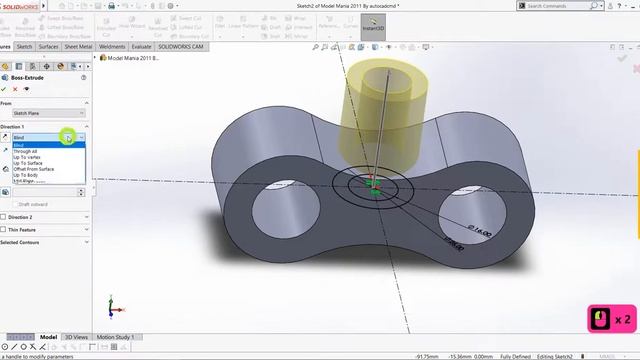Screen dimensions: 640x360
Task: Open the options gear in top toolbar
Action: (171, 6)
